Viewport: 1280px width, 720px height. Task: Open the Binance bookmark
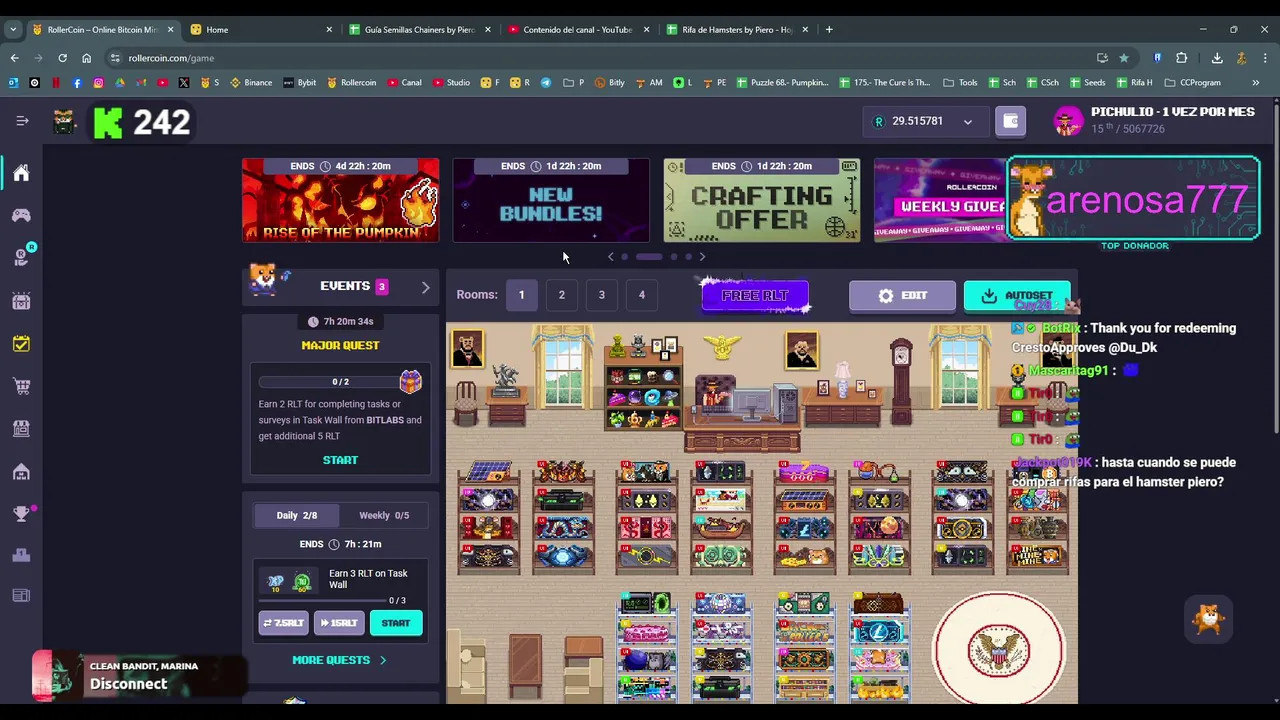pos(251,83)
